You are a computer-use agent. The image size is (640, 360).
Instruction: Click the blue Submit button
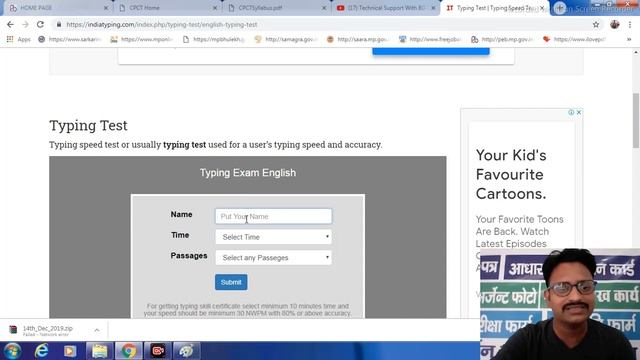click(x=231, y=282)
